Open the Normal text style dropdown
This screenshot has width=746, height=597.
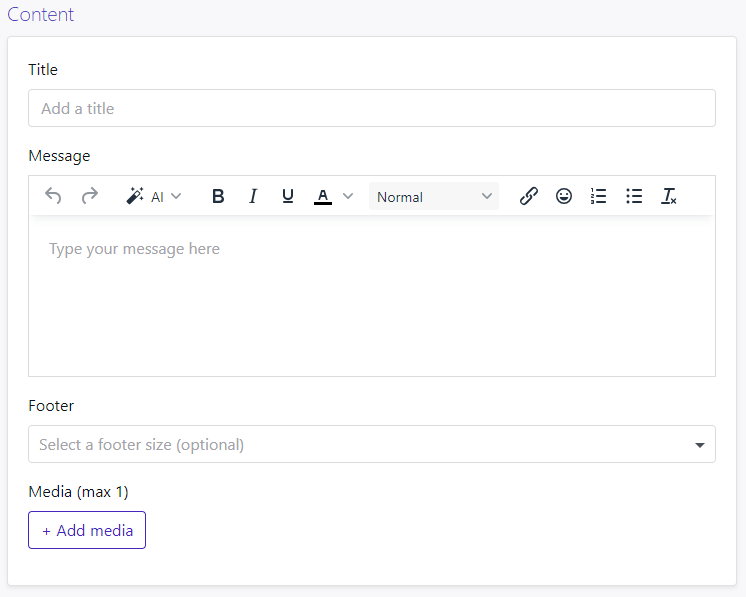pyautogui.click(x=434, y=197)
